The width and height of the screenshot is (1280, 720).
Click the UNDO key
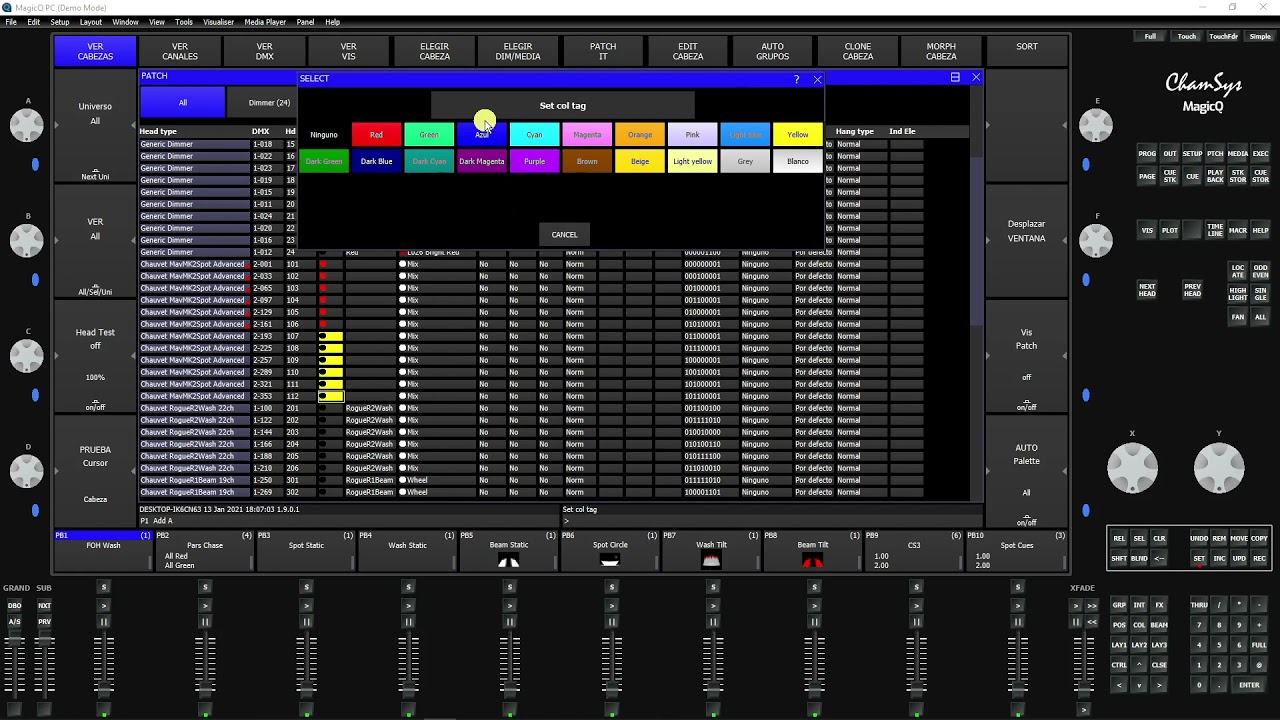click(x=1199, y=538)
